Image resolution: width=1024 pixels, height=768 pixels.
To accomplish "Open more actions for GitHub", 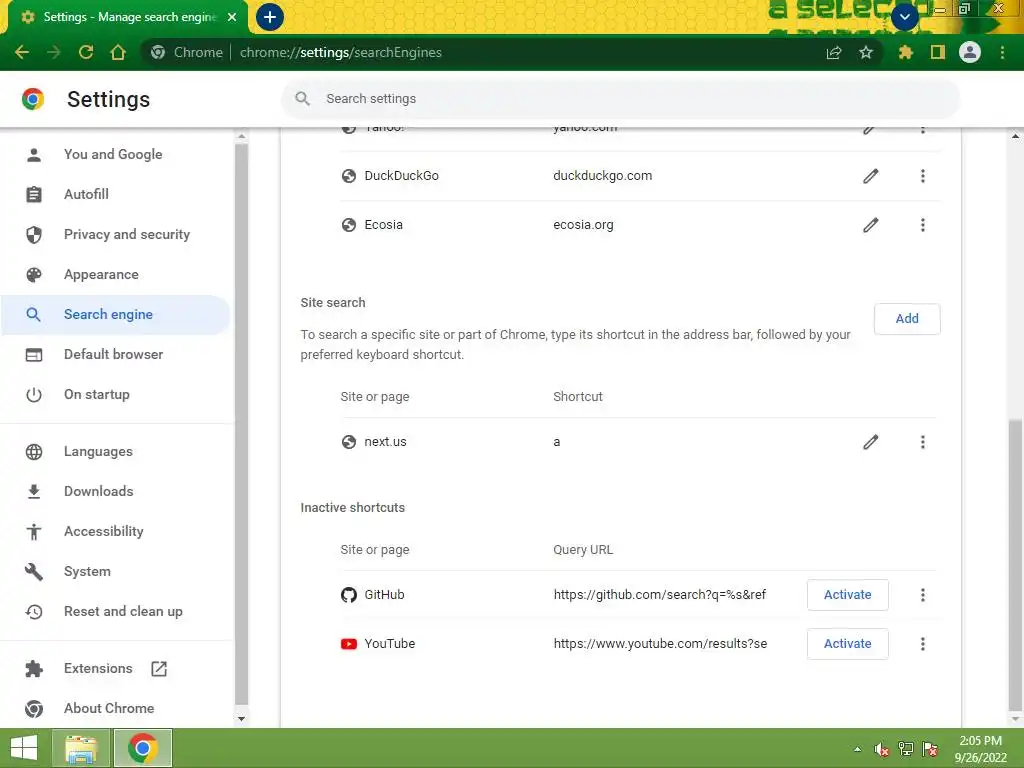I will point(922,595).
